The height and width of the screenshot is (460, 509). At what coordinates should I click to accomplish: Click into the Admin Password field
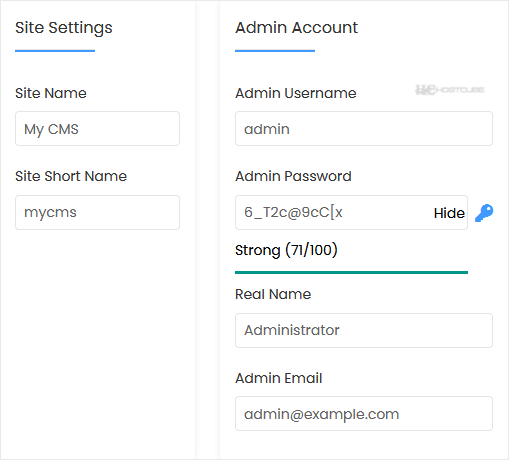click(x=351, y=212)
